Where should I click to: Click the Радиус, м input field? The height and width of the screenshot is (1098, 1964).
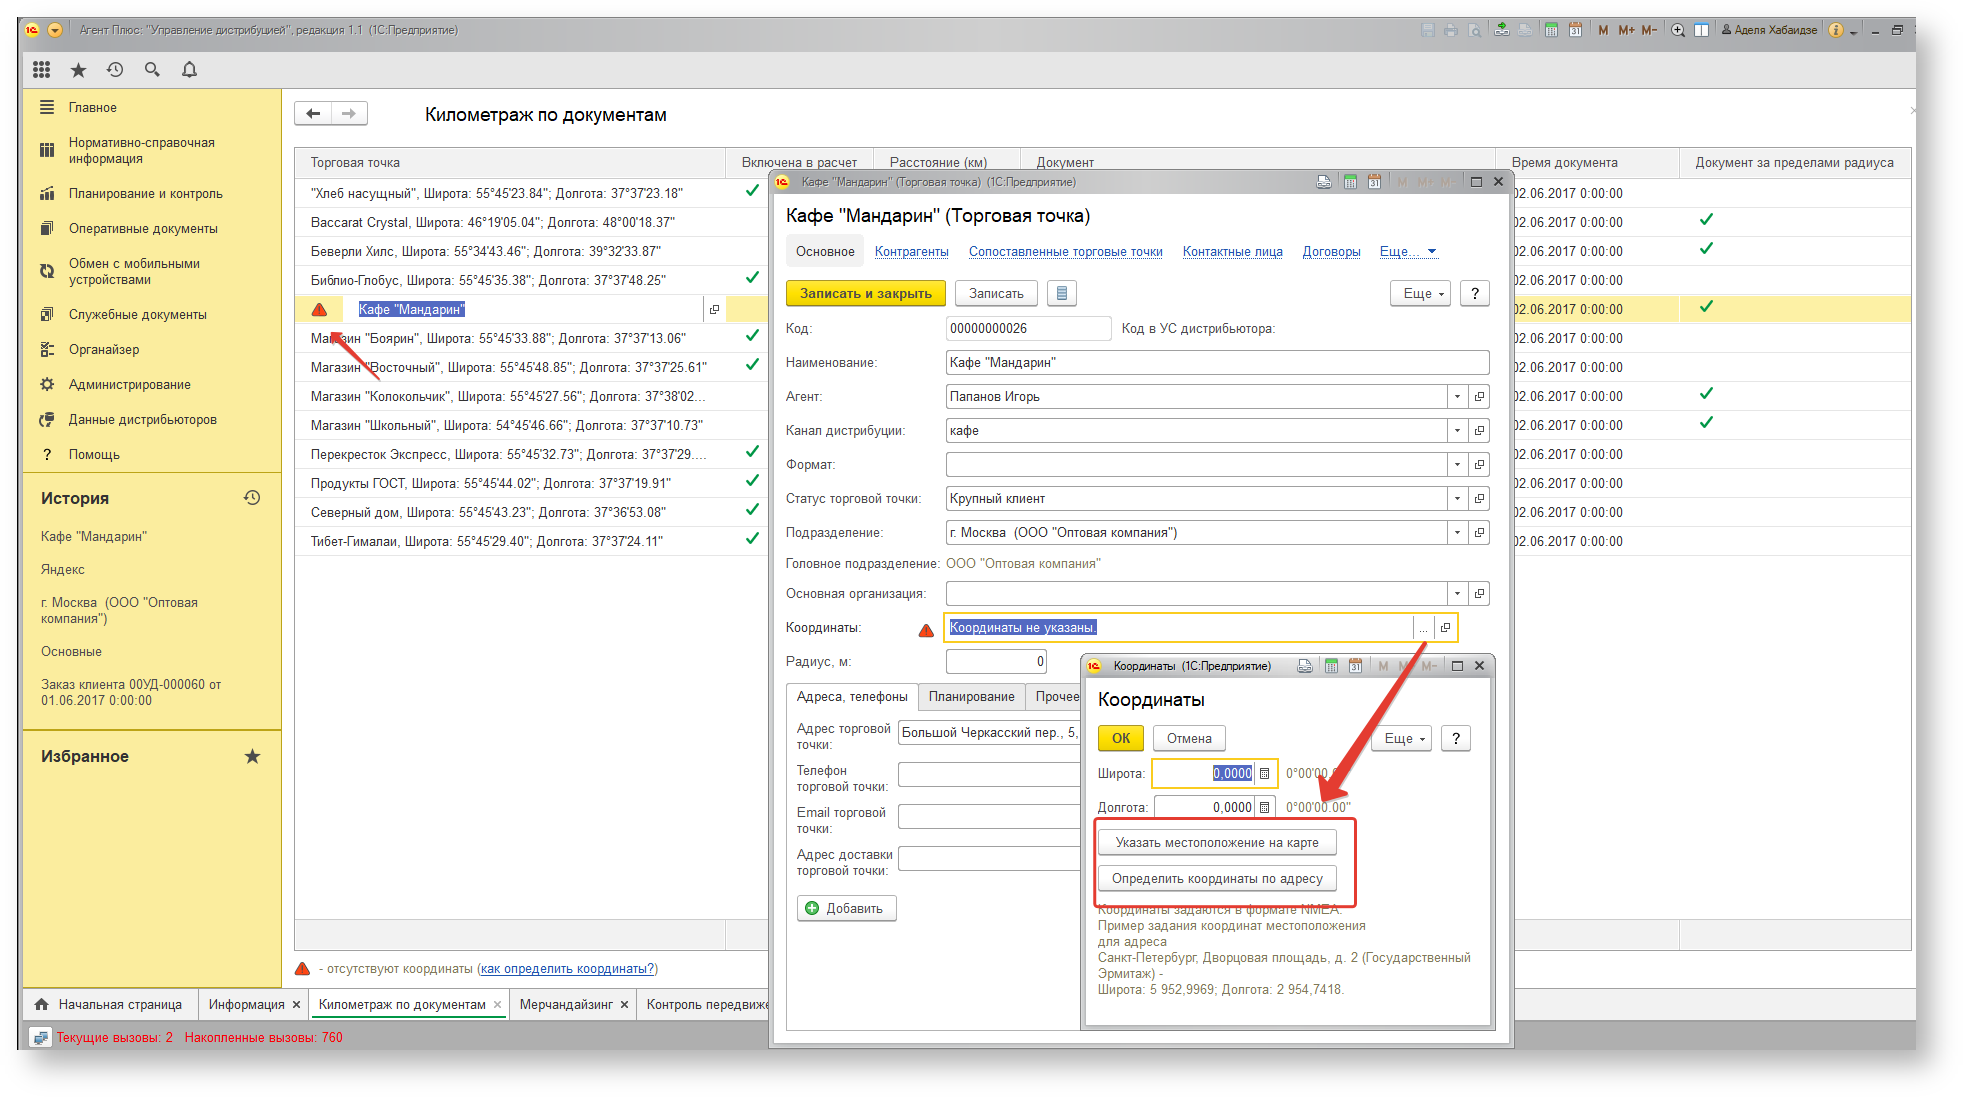996,662
